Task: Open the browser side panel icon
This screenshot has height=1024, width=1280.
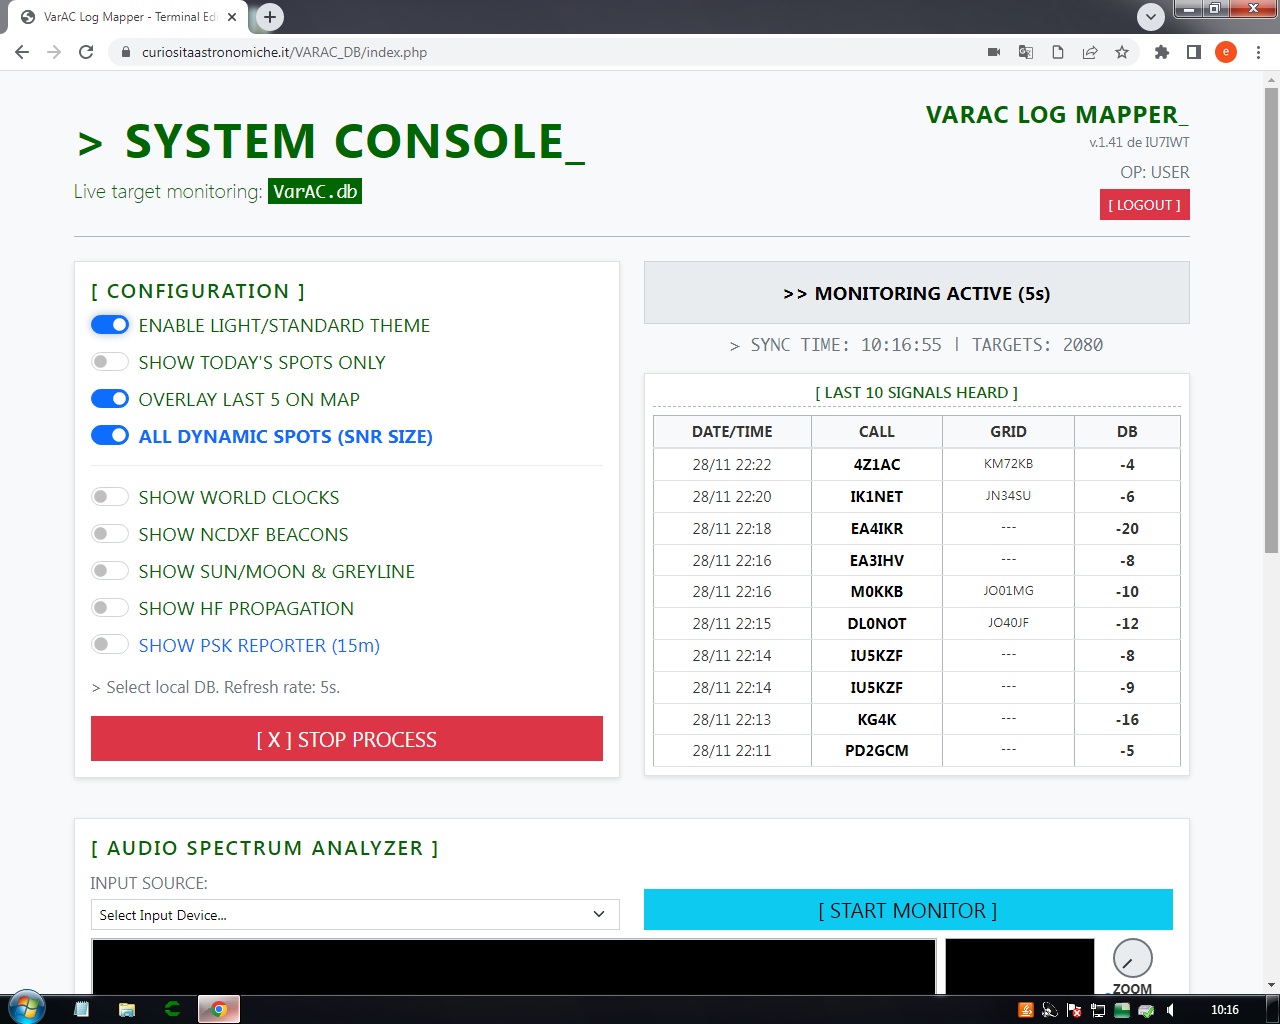Action: click(1193, 52)
